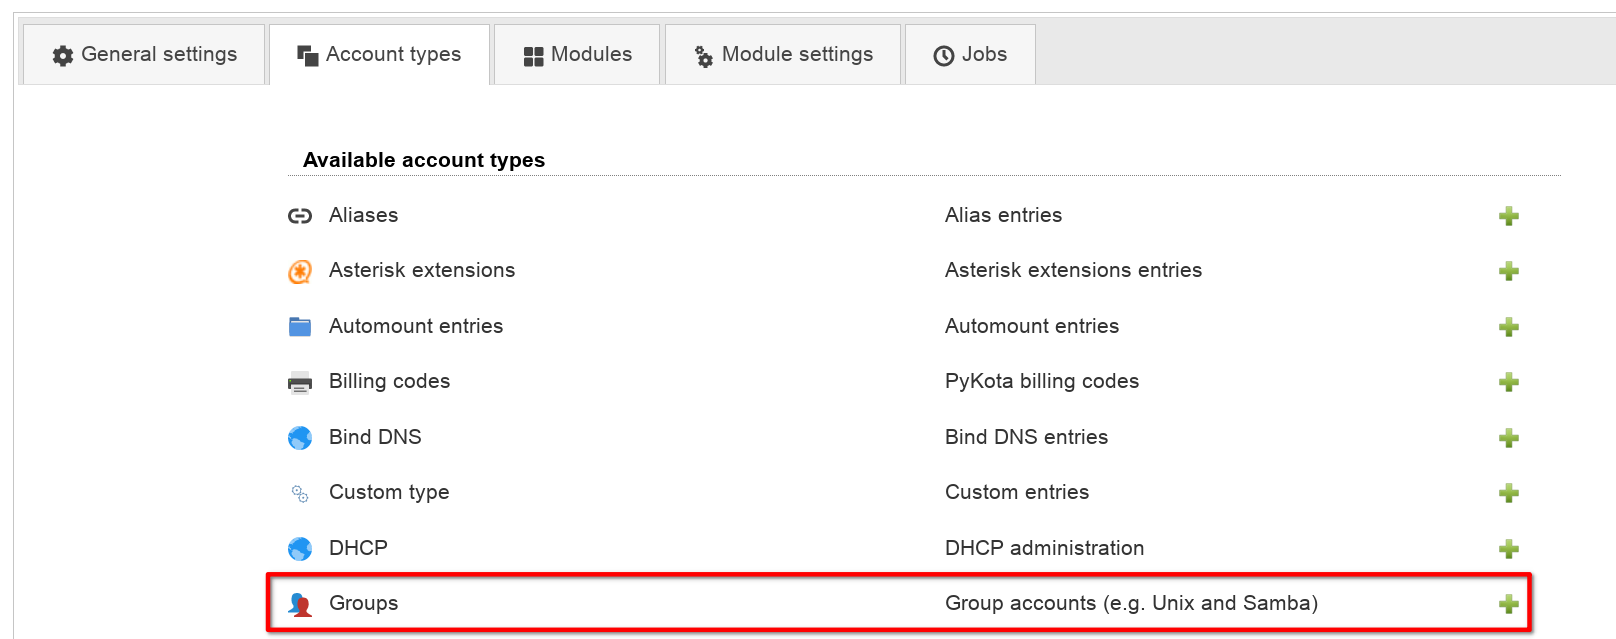1616x639 pixels.
Task: Go to the Jobs tab
Action: [x=970, y=55]
